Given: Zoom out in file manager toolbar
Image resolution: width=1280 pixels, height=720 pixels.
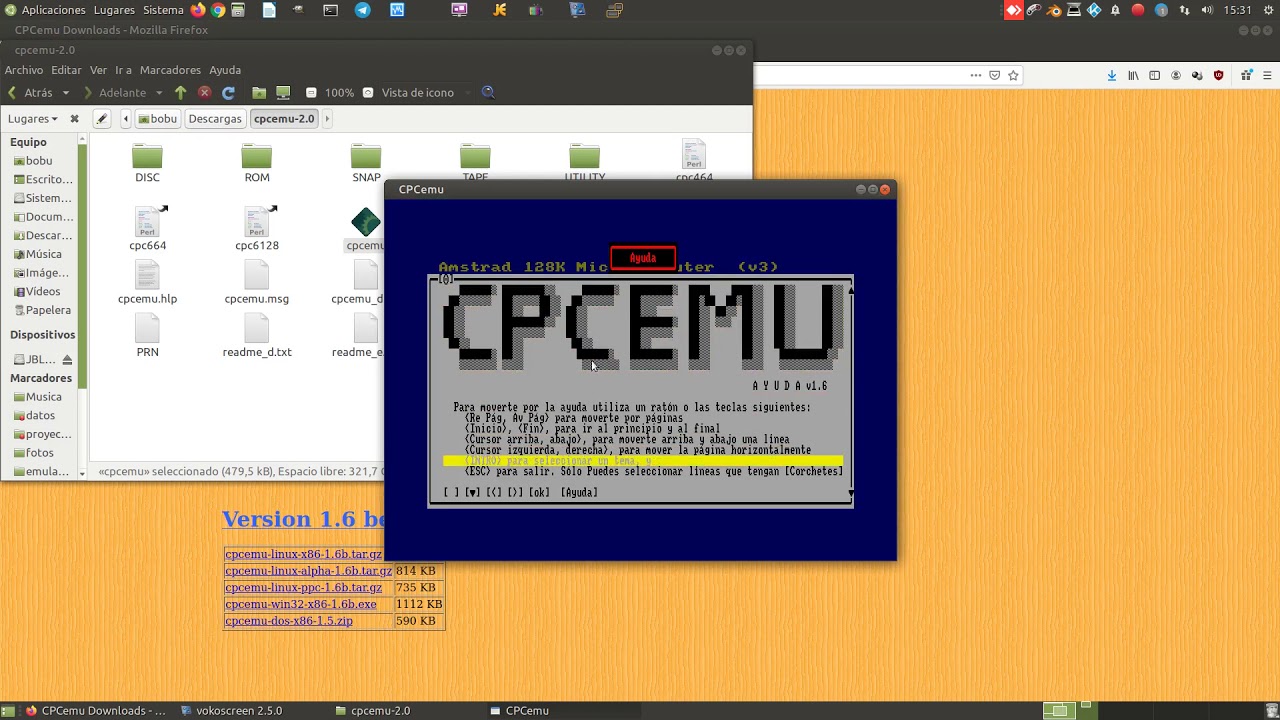Looking at the screenshot, I should pos(311,92).
